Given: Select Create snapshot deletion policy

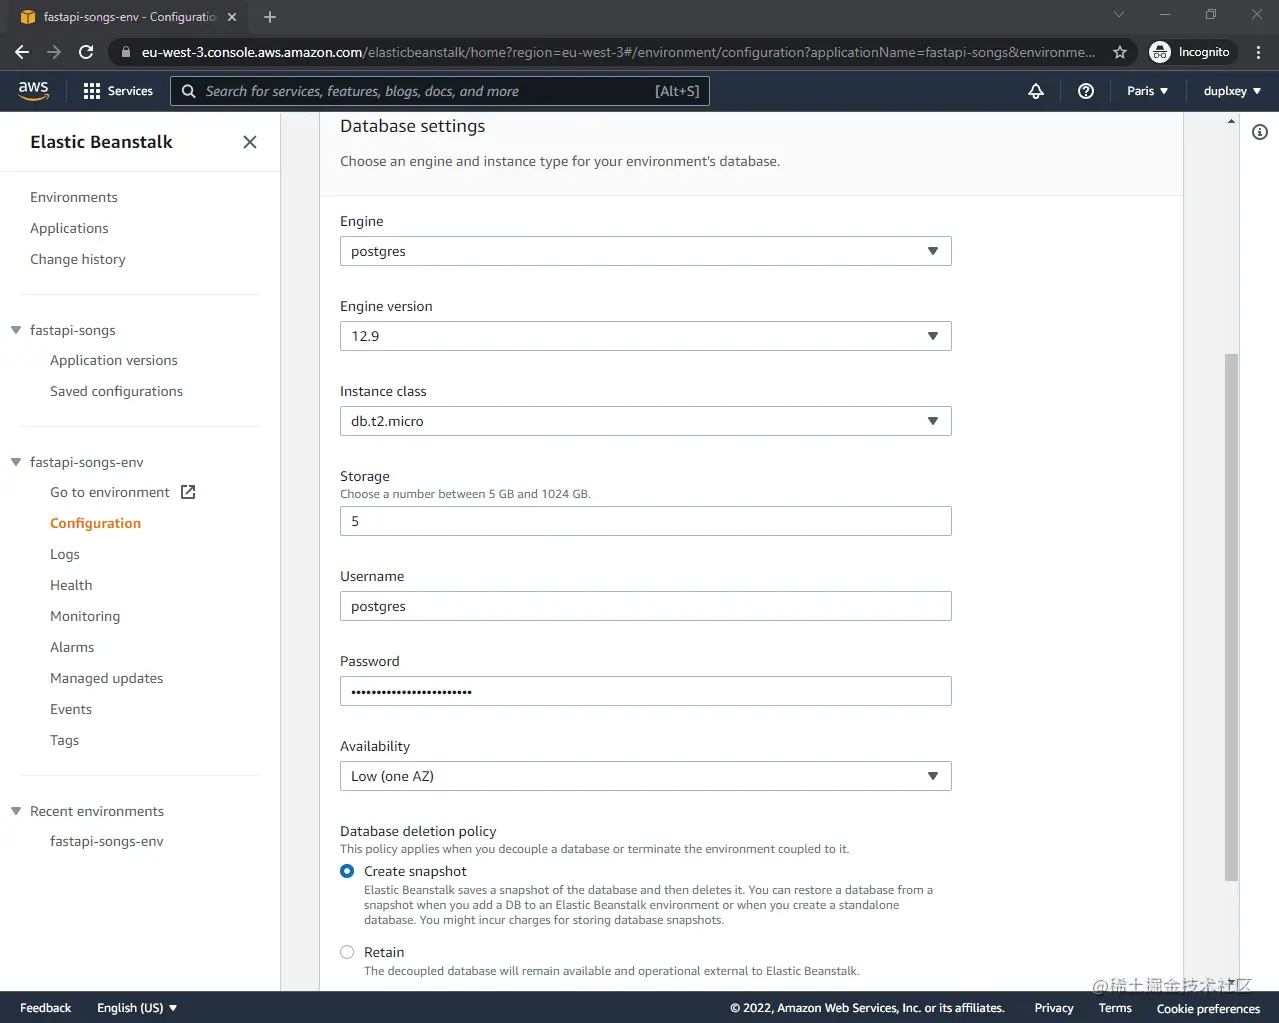Looking at the screenshot, I should point(347,871).
